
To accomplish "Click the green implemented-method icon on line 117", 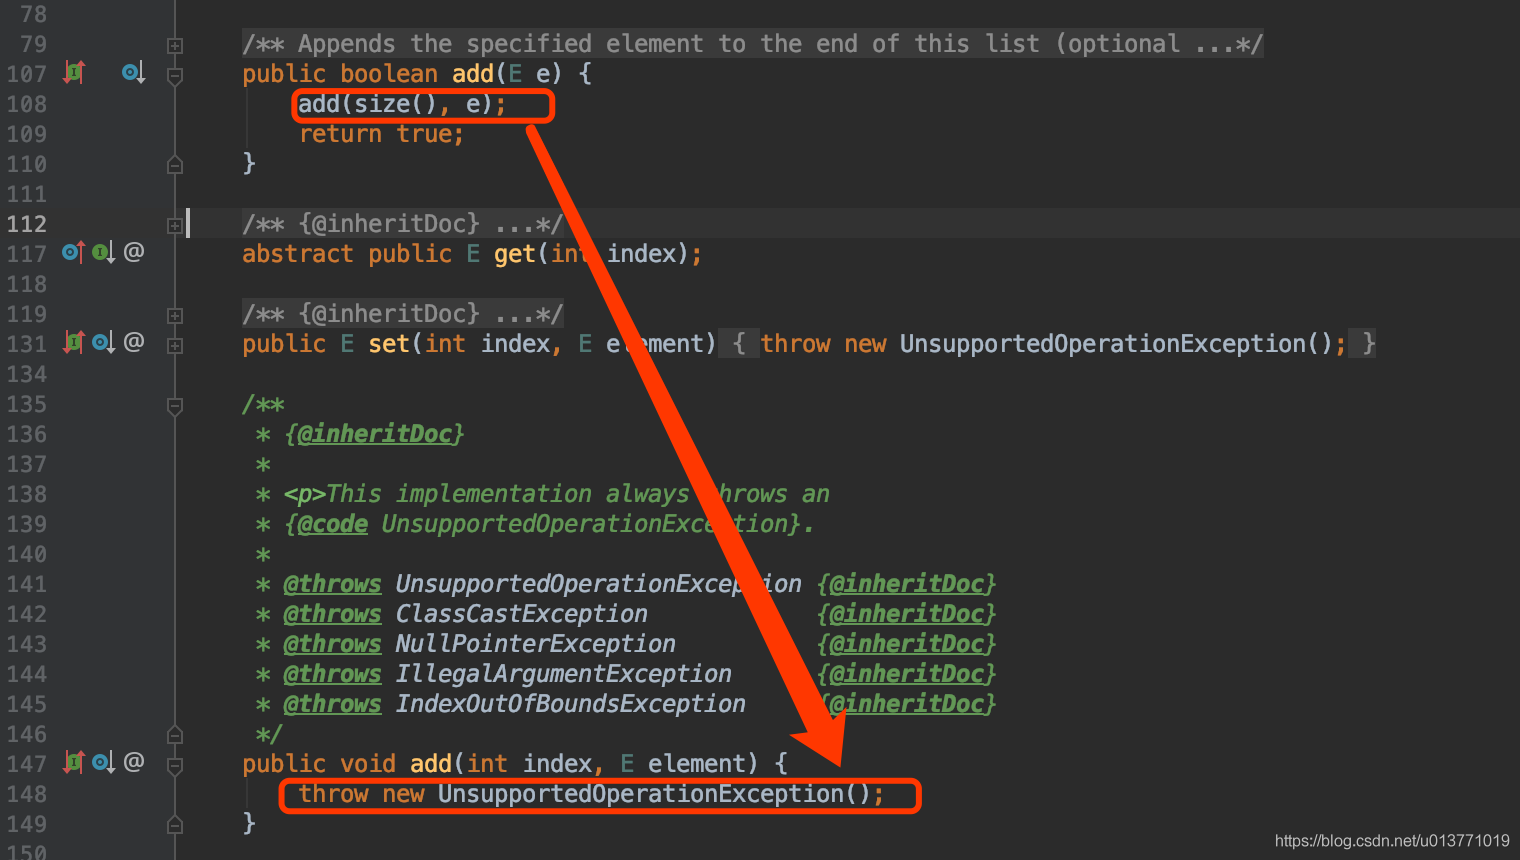I will point(103,252).
